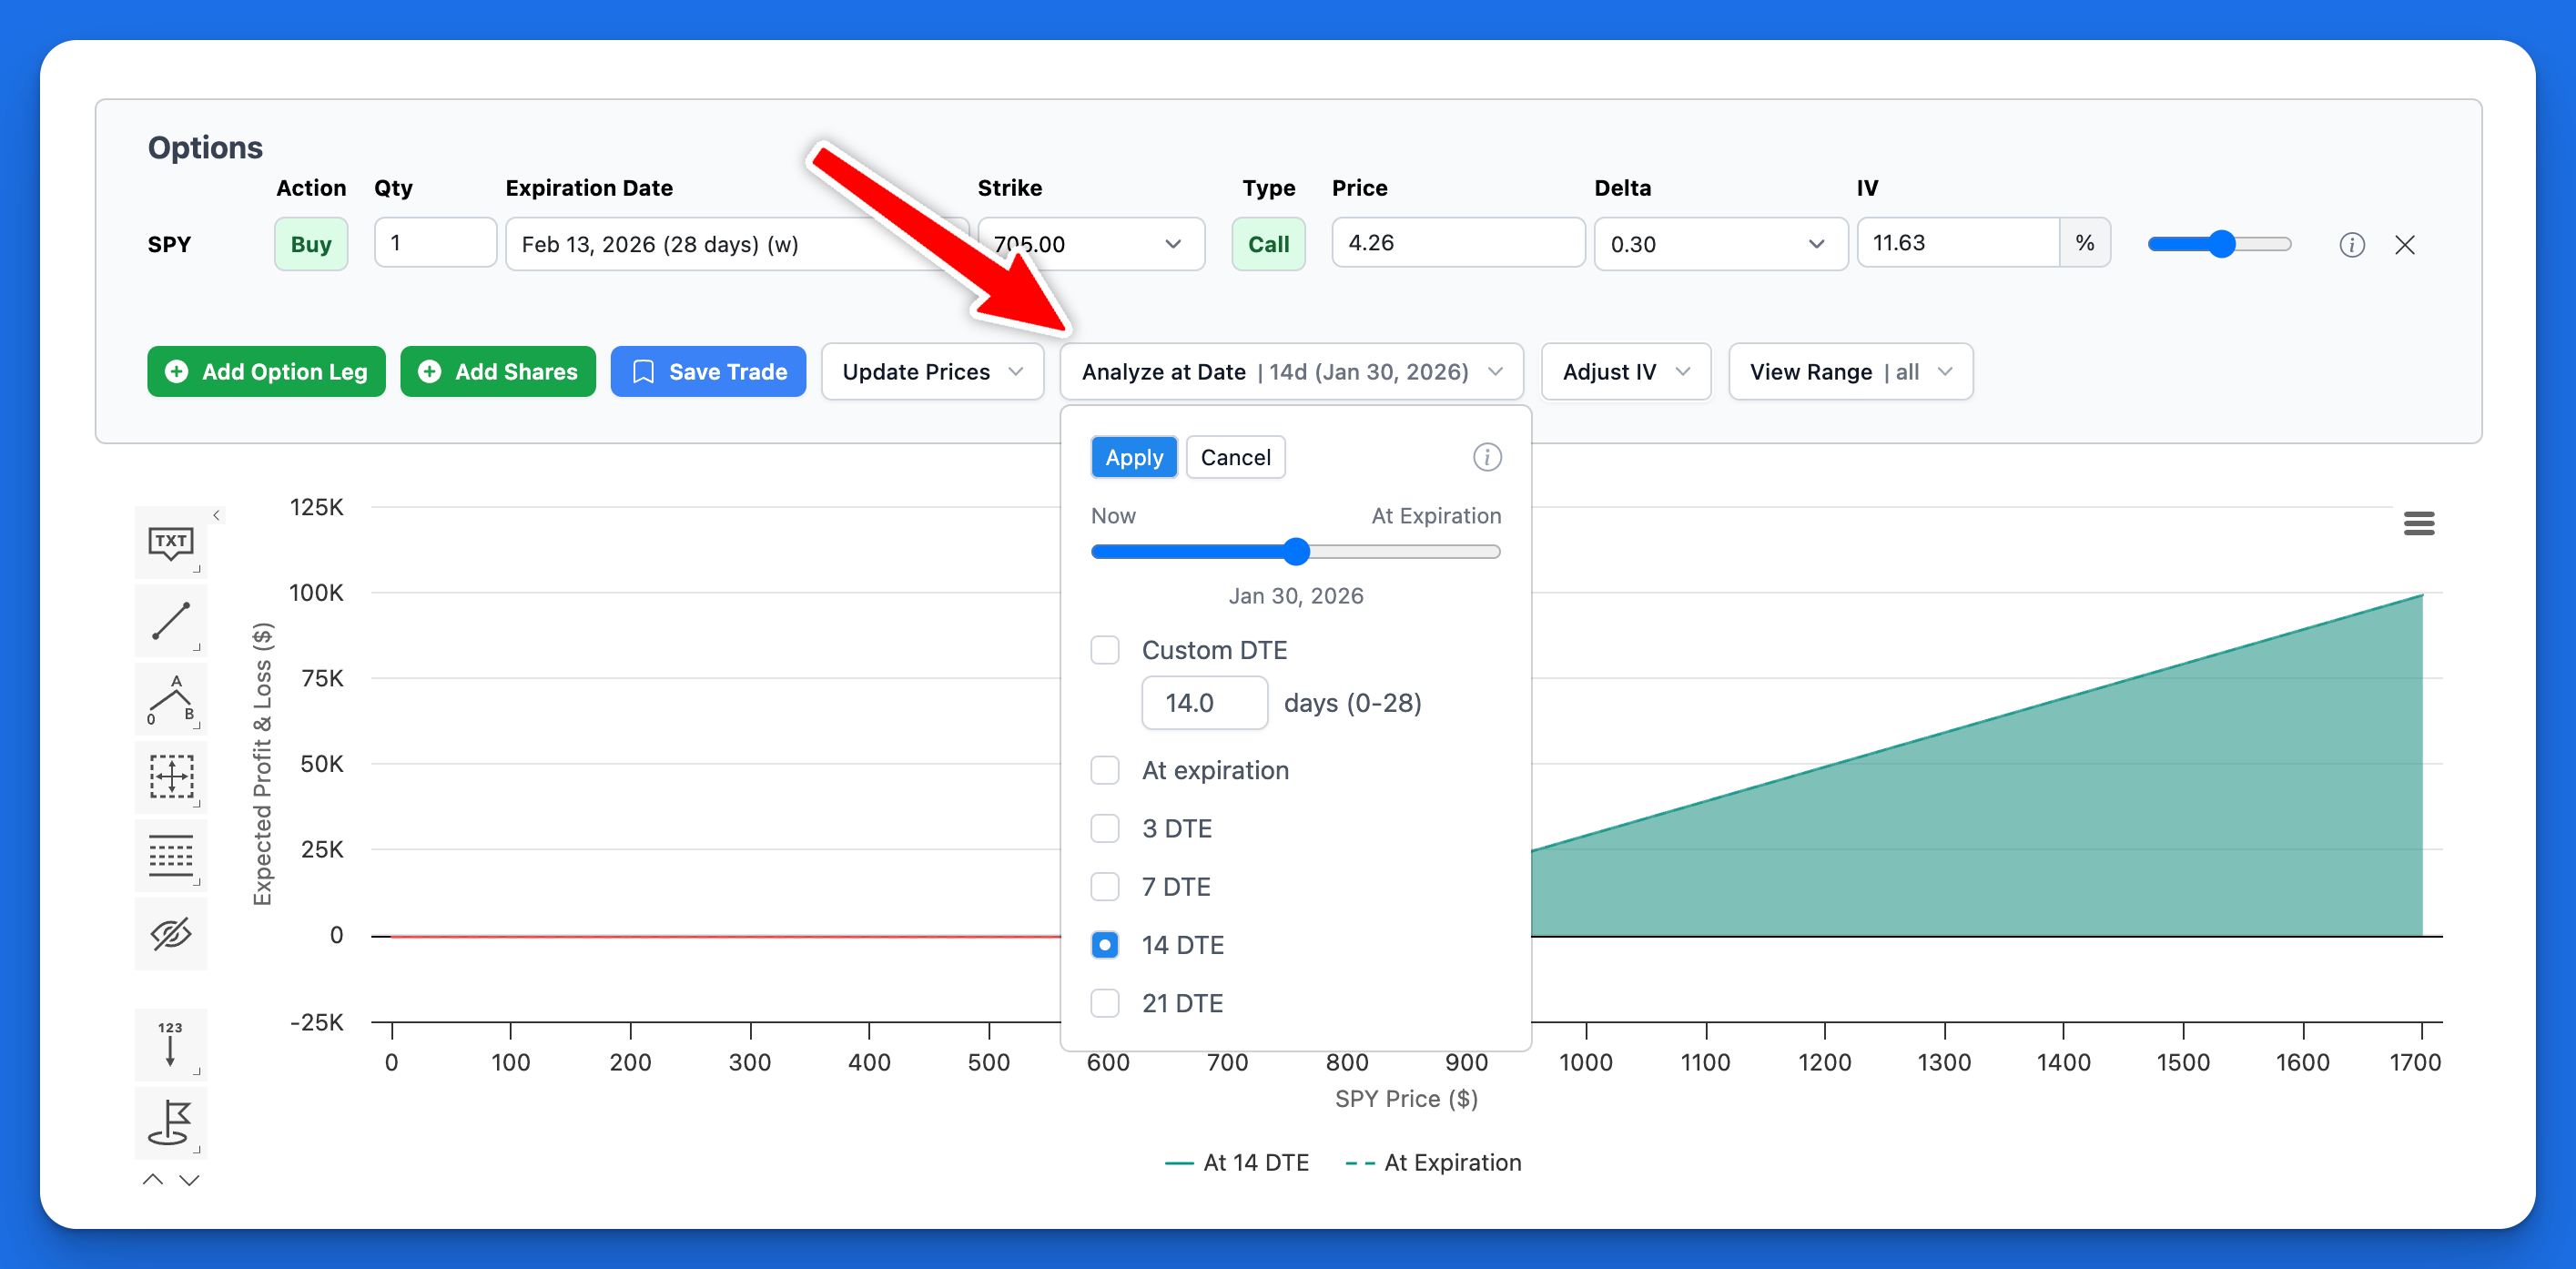Select the A-B angle measurement tool
The image size is (2576, 1269).
(x=170, y=699)
